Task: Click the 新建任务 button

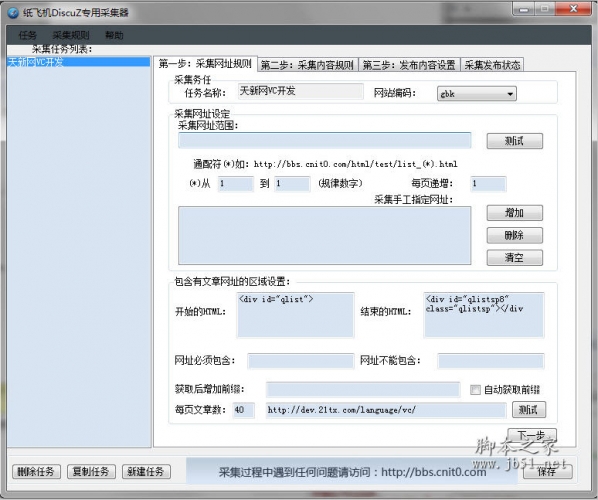Action: (146, 472)
